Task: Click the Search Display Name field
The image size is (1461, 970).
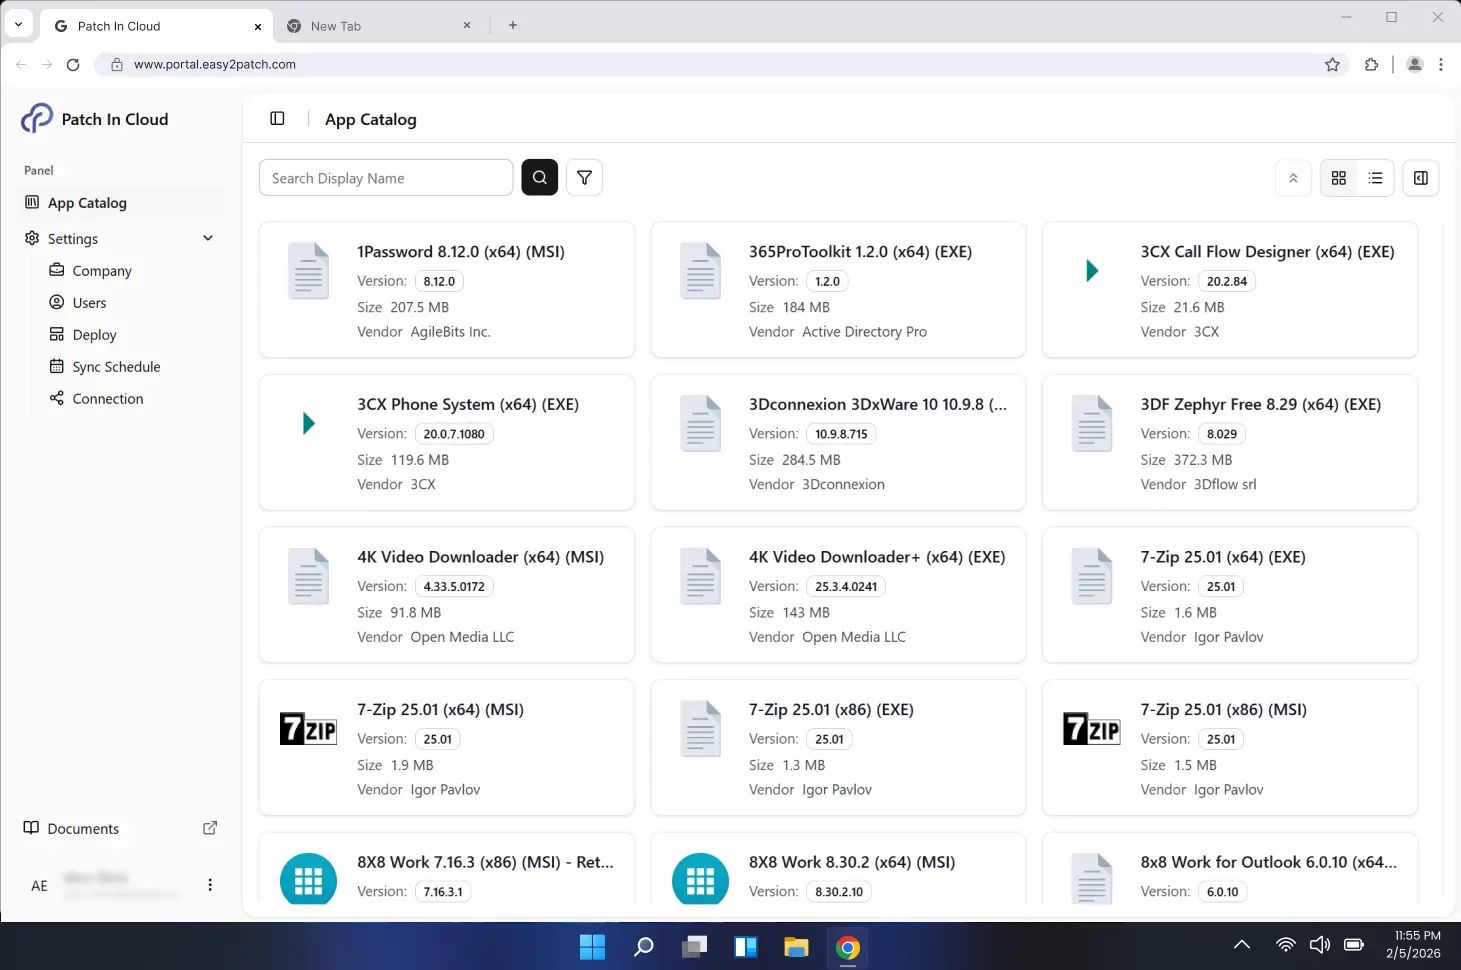Action: click(x=386, y=178)
